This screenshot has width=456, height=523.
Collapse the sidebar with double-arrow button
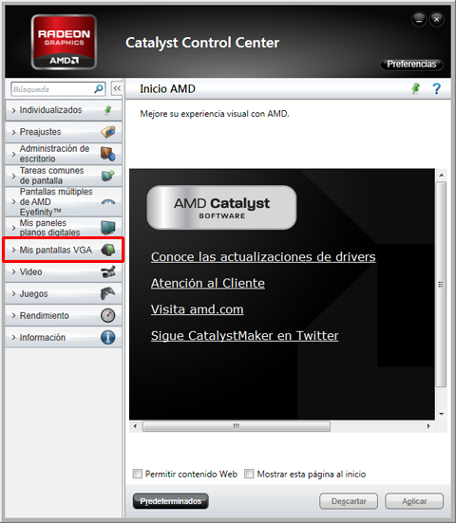click(117, 89)
